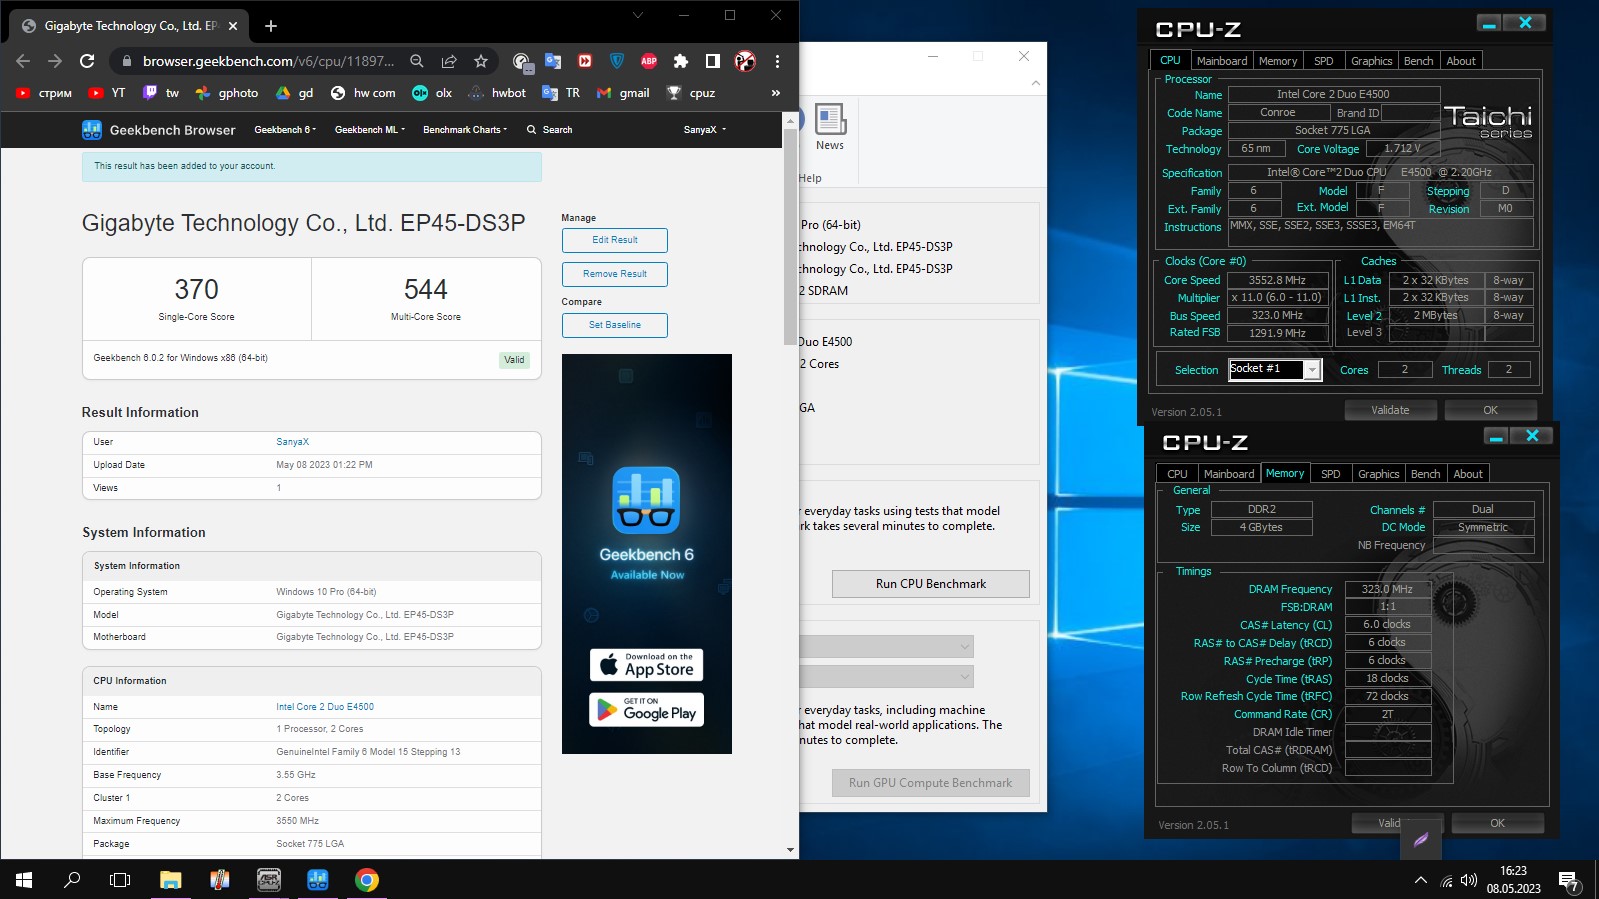
Task: Open Chrome three-dot menu
Action: [x=777, y=61]
